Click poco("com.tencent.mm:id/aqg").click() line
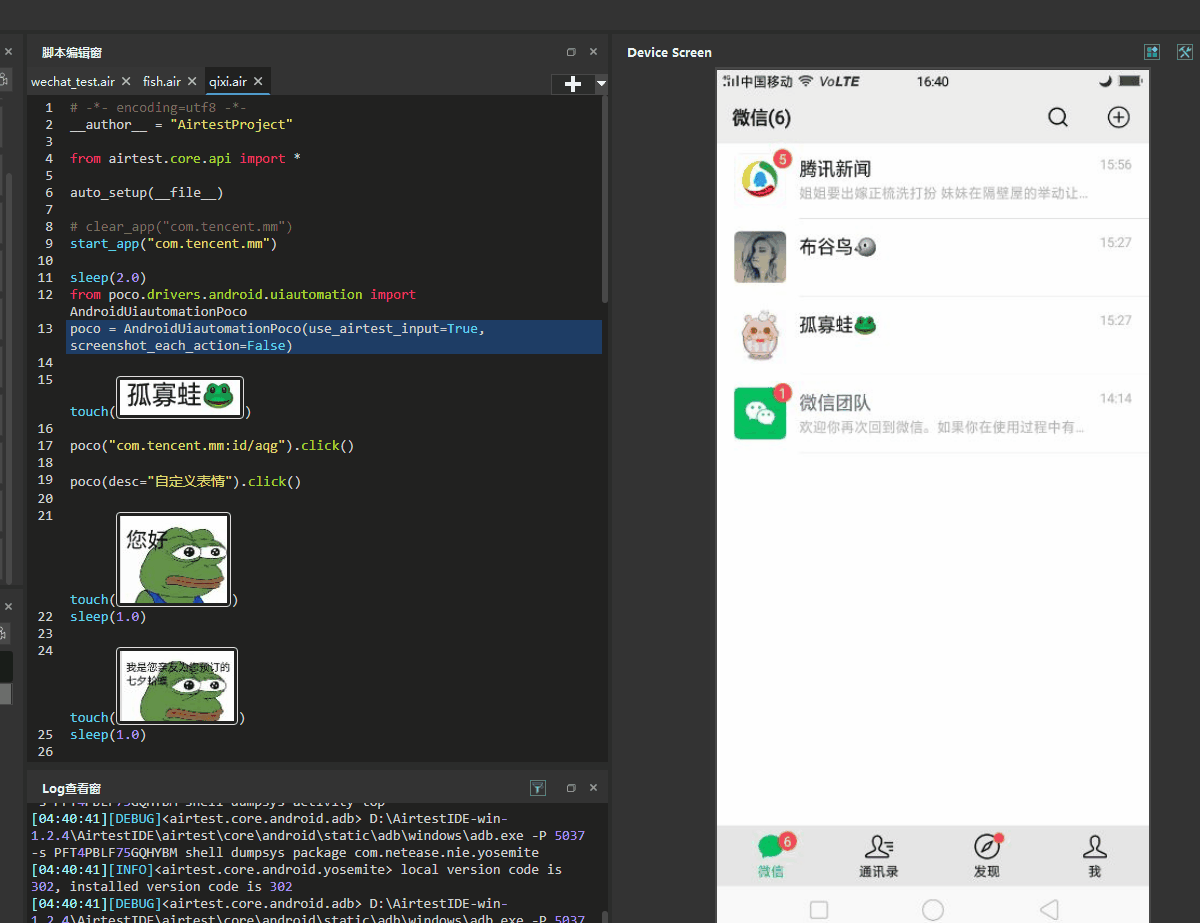This screenshot has height=923, width=1200. click(212, 445)
